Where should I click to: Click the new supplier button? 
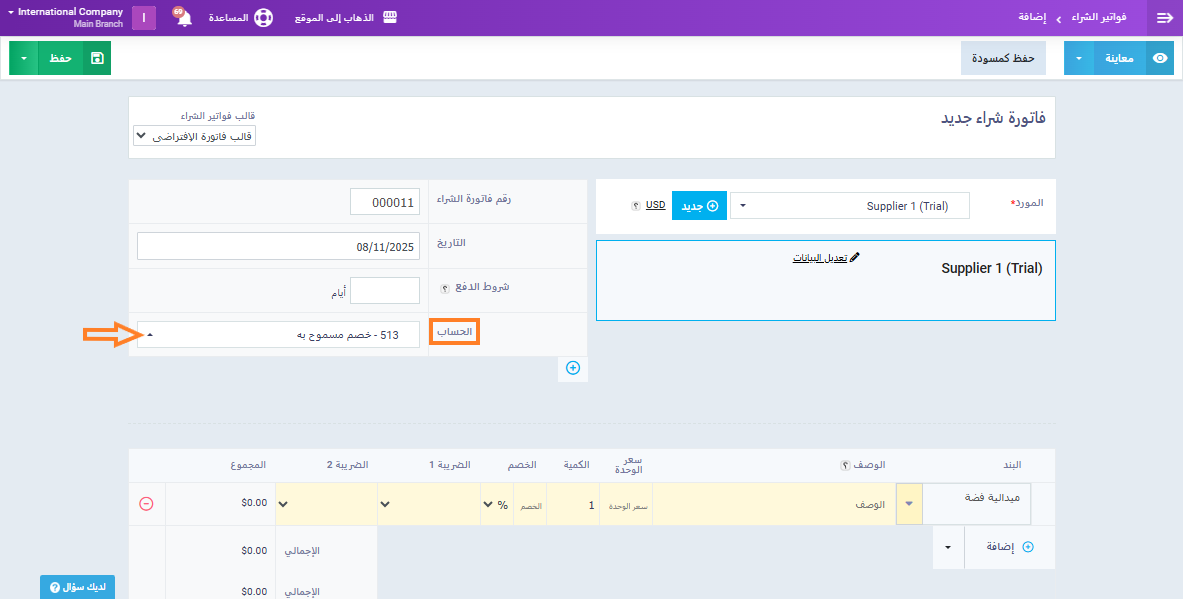click(699, 206)
